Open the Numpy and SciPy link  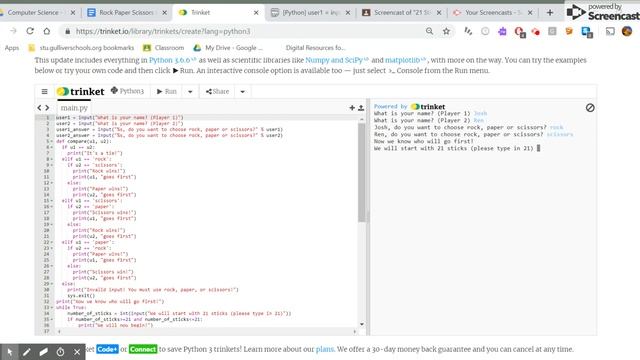coord(334,60)
